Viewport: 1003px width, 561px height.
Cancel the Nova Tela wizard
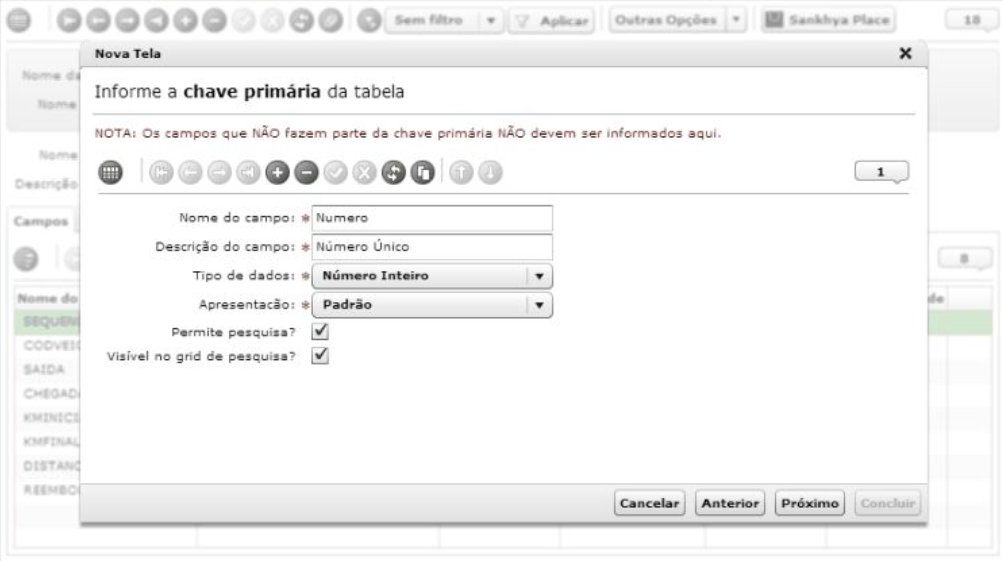pos(649,503)
